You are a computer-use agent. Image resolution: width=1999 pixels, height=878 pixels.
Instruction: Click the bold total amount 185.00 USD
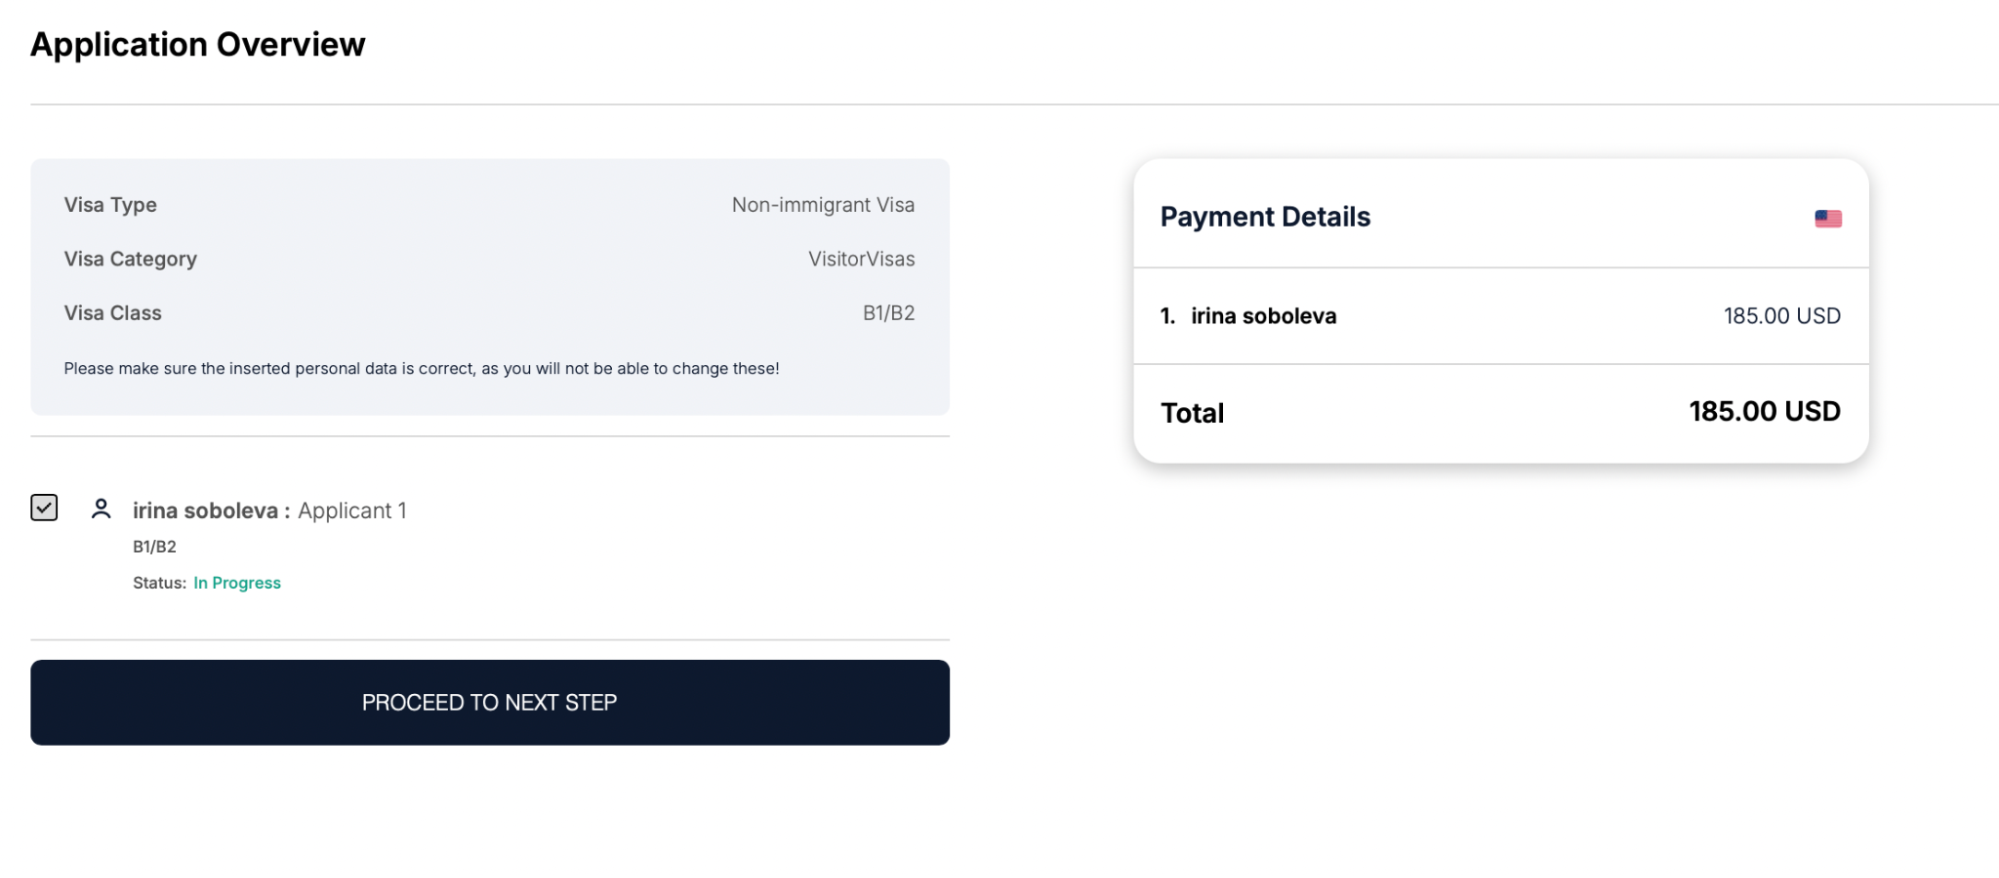[x=1764, y=411]
